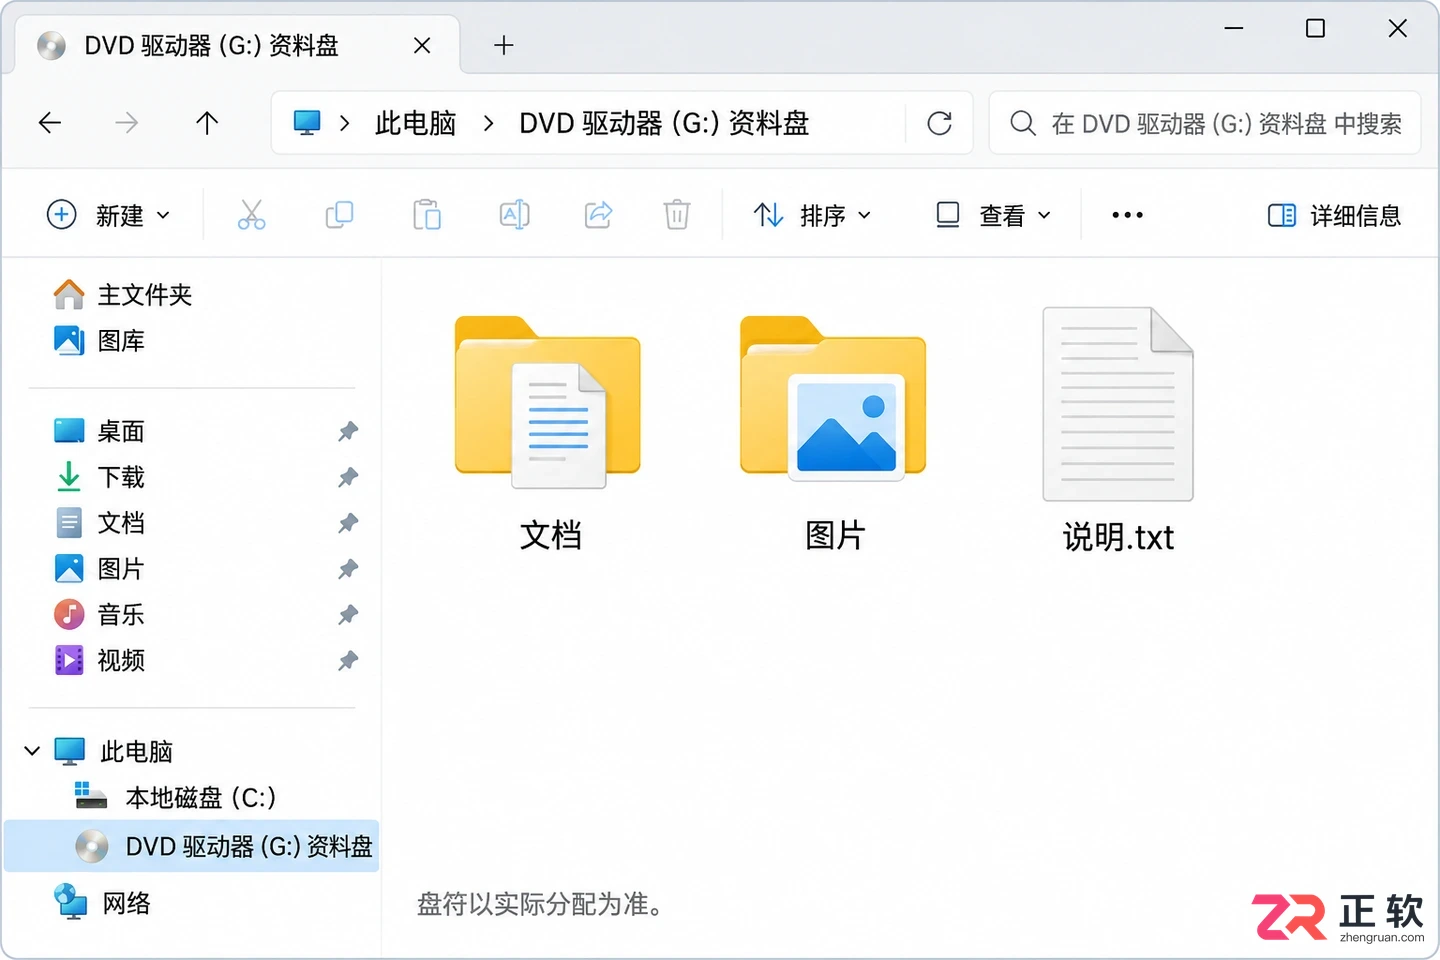Open the 排序 sort dropdown
The width and height of the screenshot is (1440, 960).
tap(812, 215)
